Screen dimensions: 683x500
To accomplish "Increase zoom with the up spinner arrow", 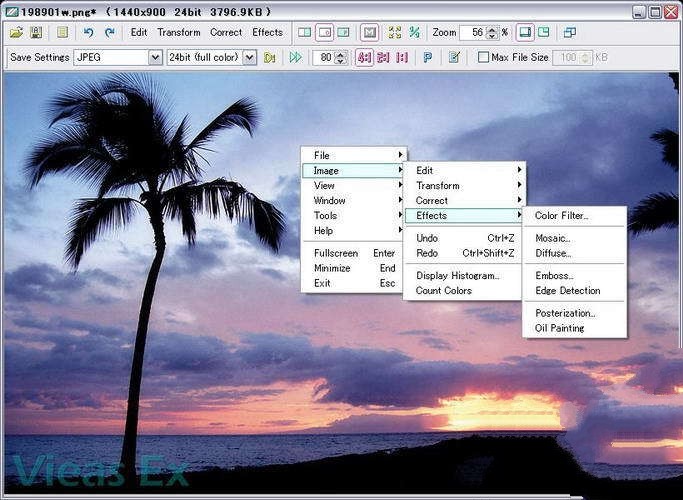I will (x=492, y=29).
